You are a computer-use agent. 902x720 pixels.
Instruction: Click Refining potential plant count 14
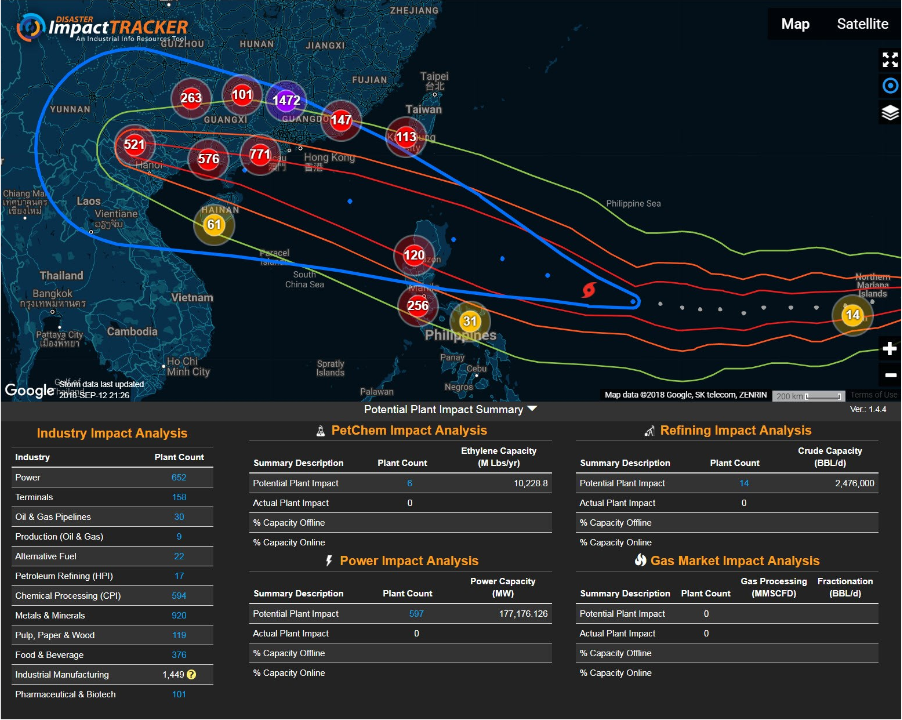coord(744,483)
